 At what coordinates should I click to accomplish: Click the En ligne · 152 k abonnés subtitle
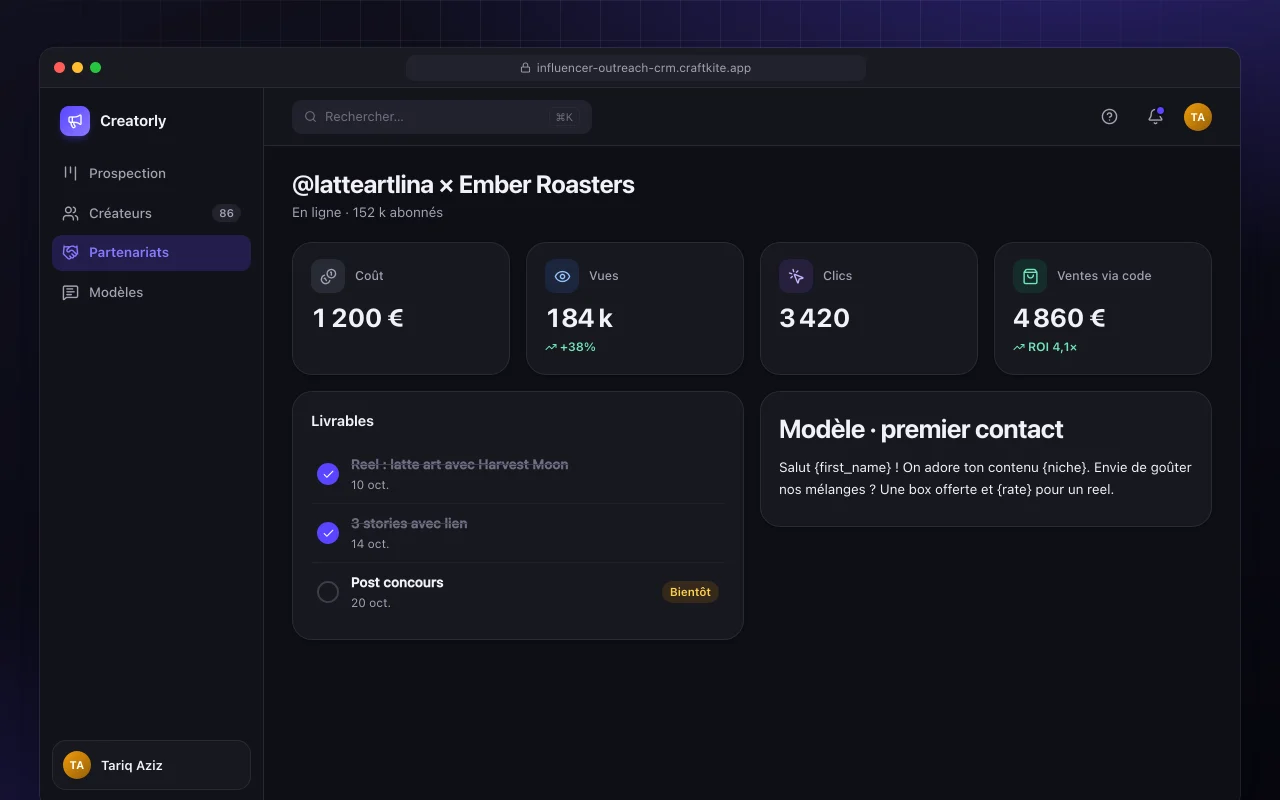click(367, 213)
